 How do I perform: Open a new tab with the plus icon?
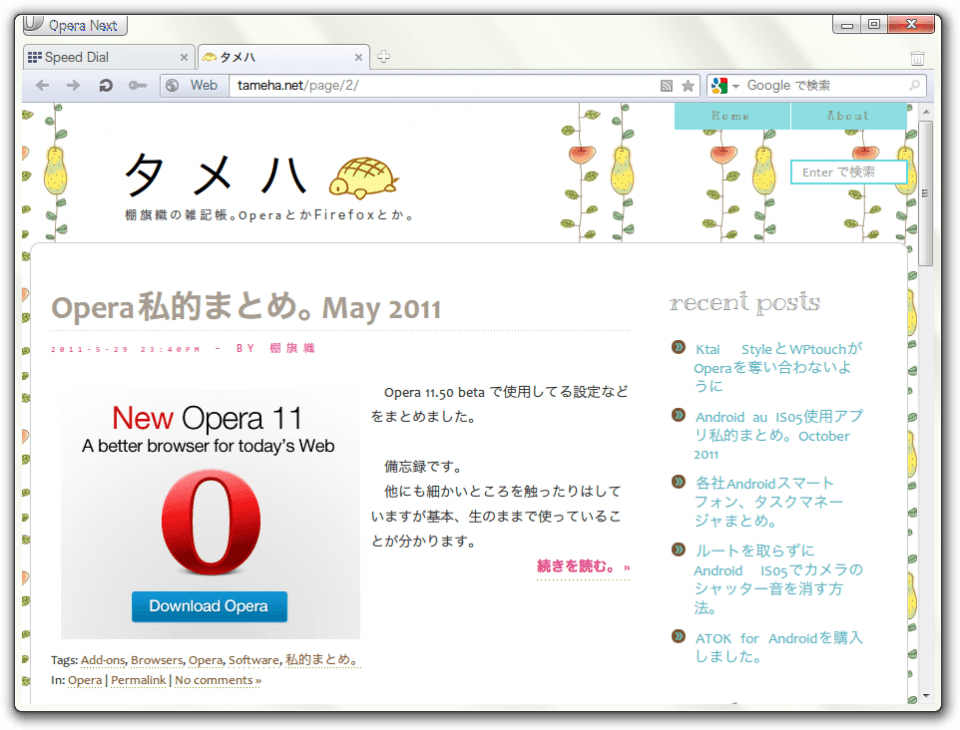(383, 57)
